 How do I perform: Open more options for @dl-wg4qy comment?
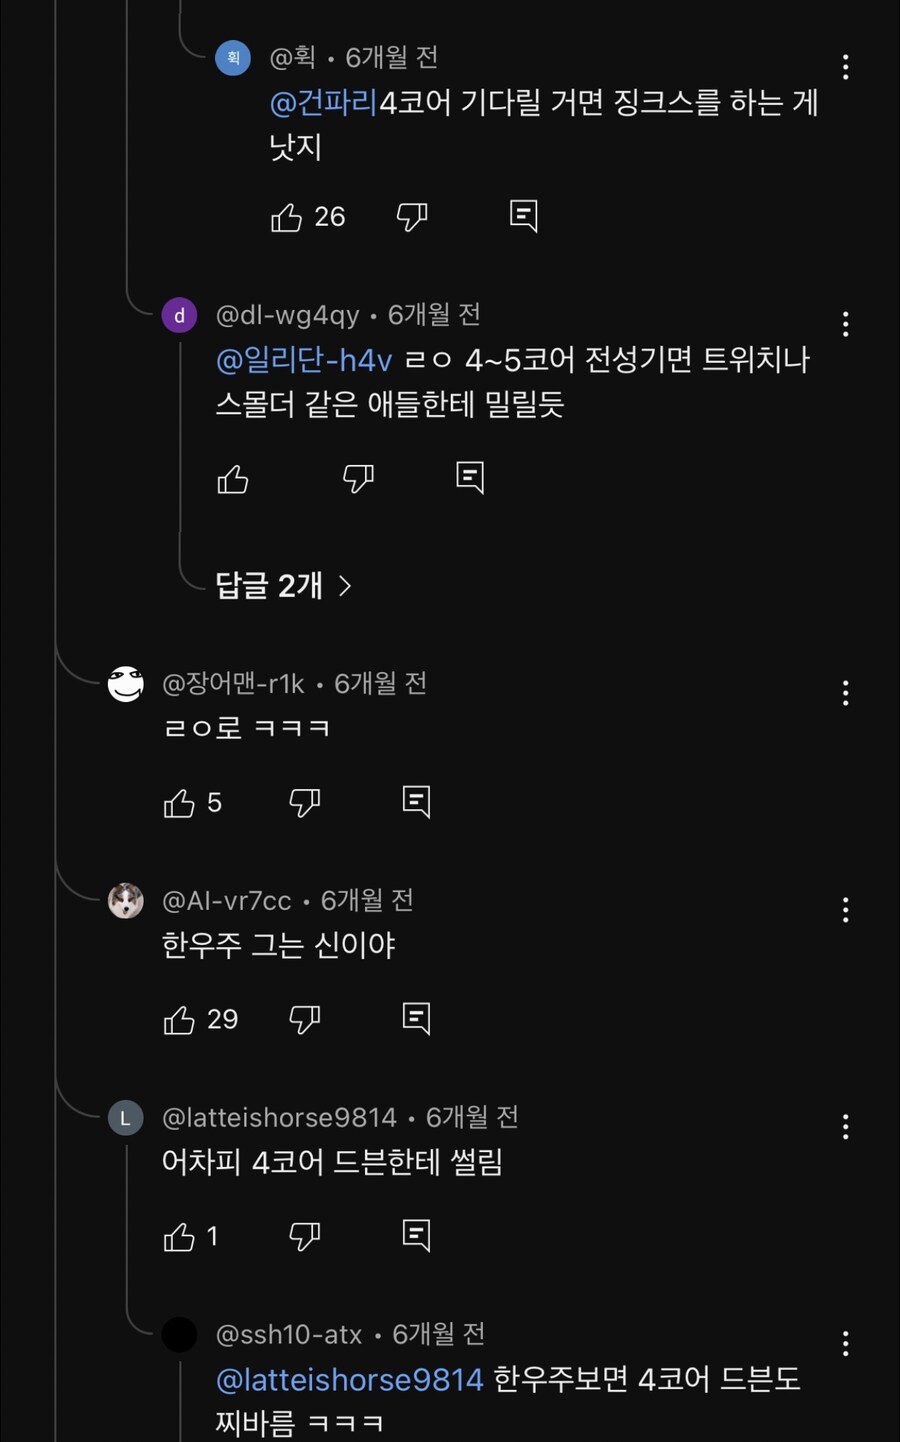[846, 324]
